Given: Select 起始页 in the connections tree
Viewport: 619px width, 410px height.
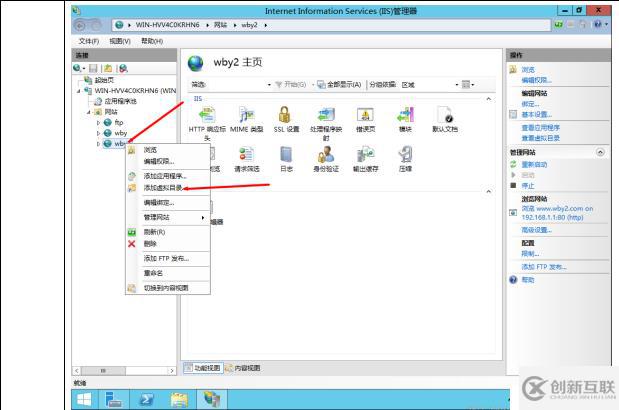Looking at the screenshot, I should coord(104,80).
